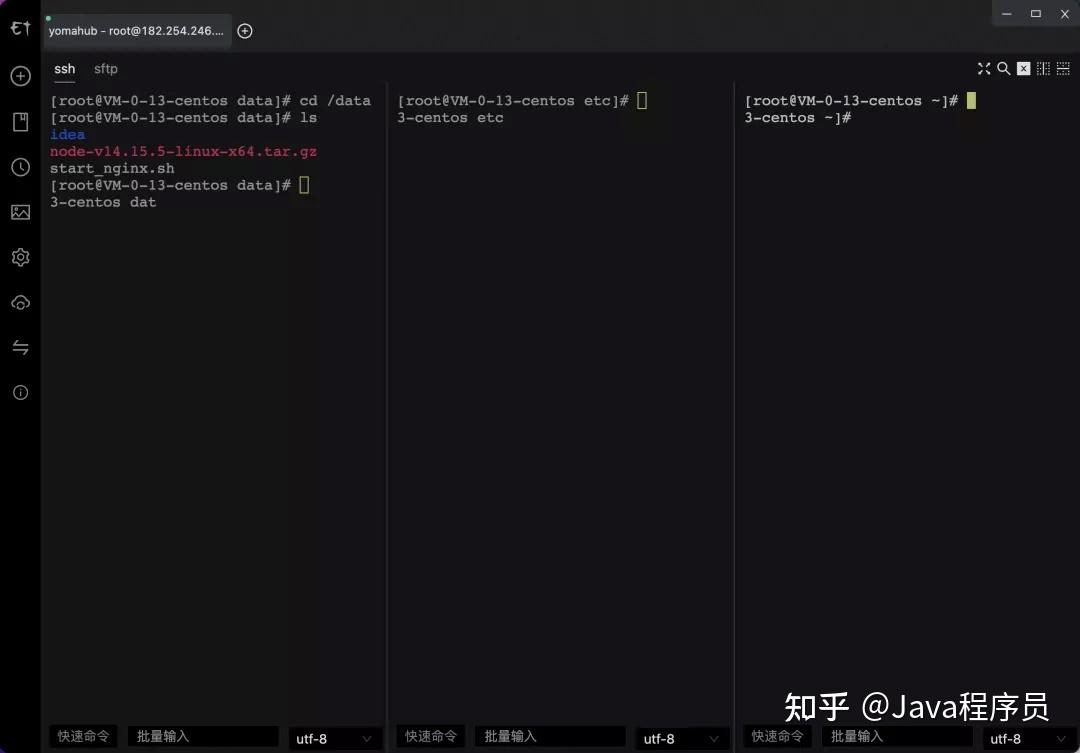This screenshot has height=753, width=1080.
Task: Open the utf-8 encoding dropdown in the middle pane
Action: pyautogui.click(x=682, y=738)
